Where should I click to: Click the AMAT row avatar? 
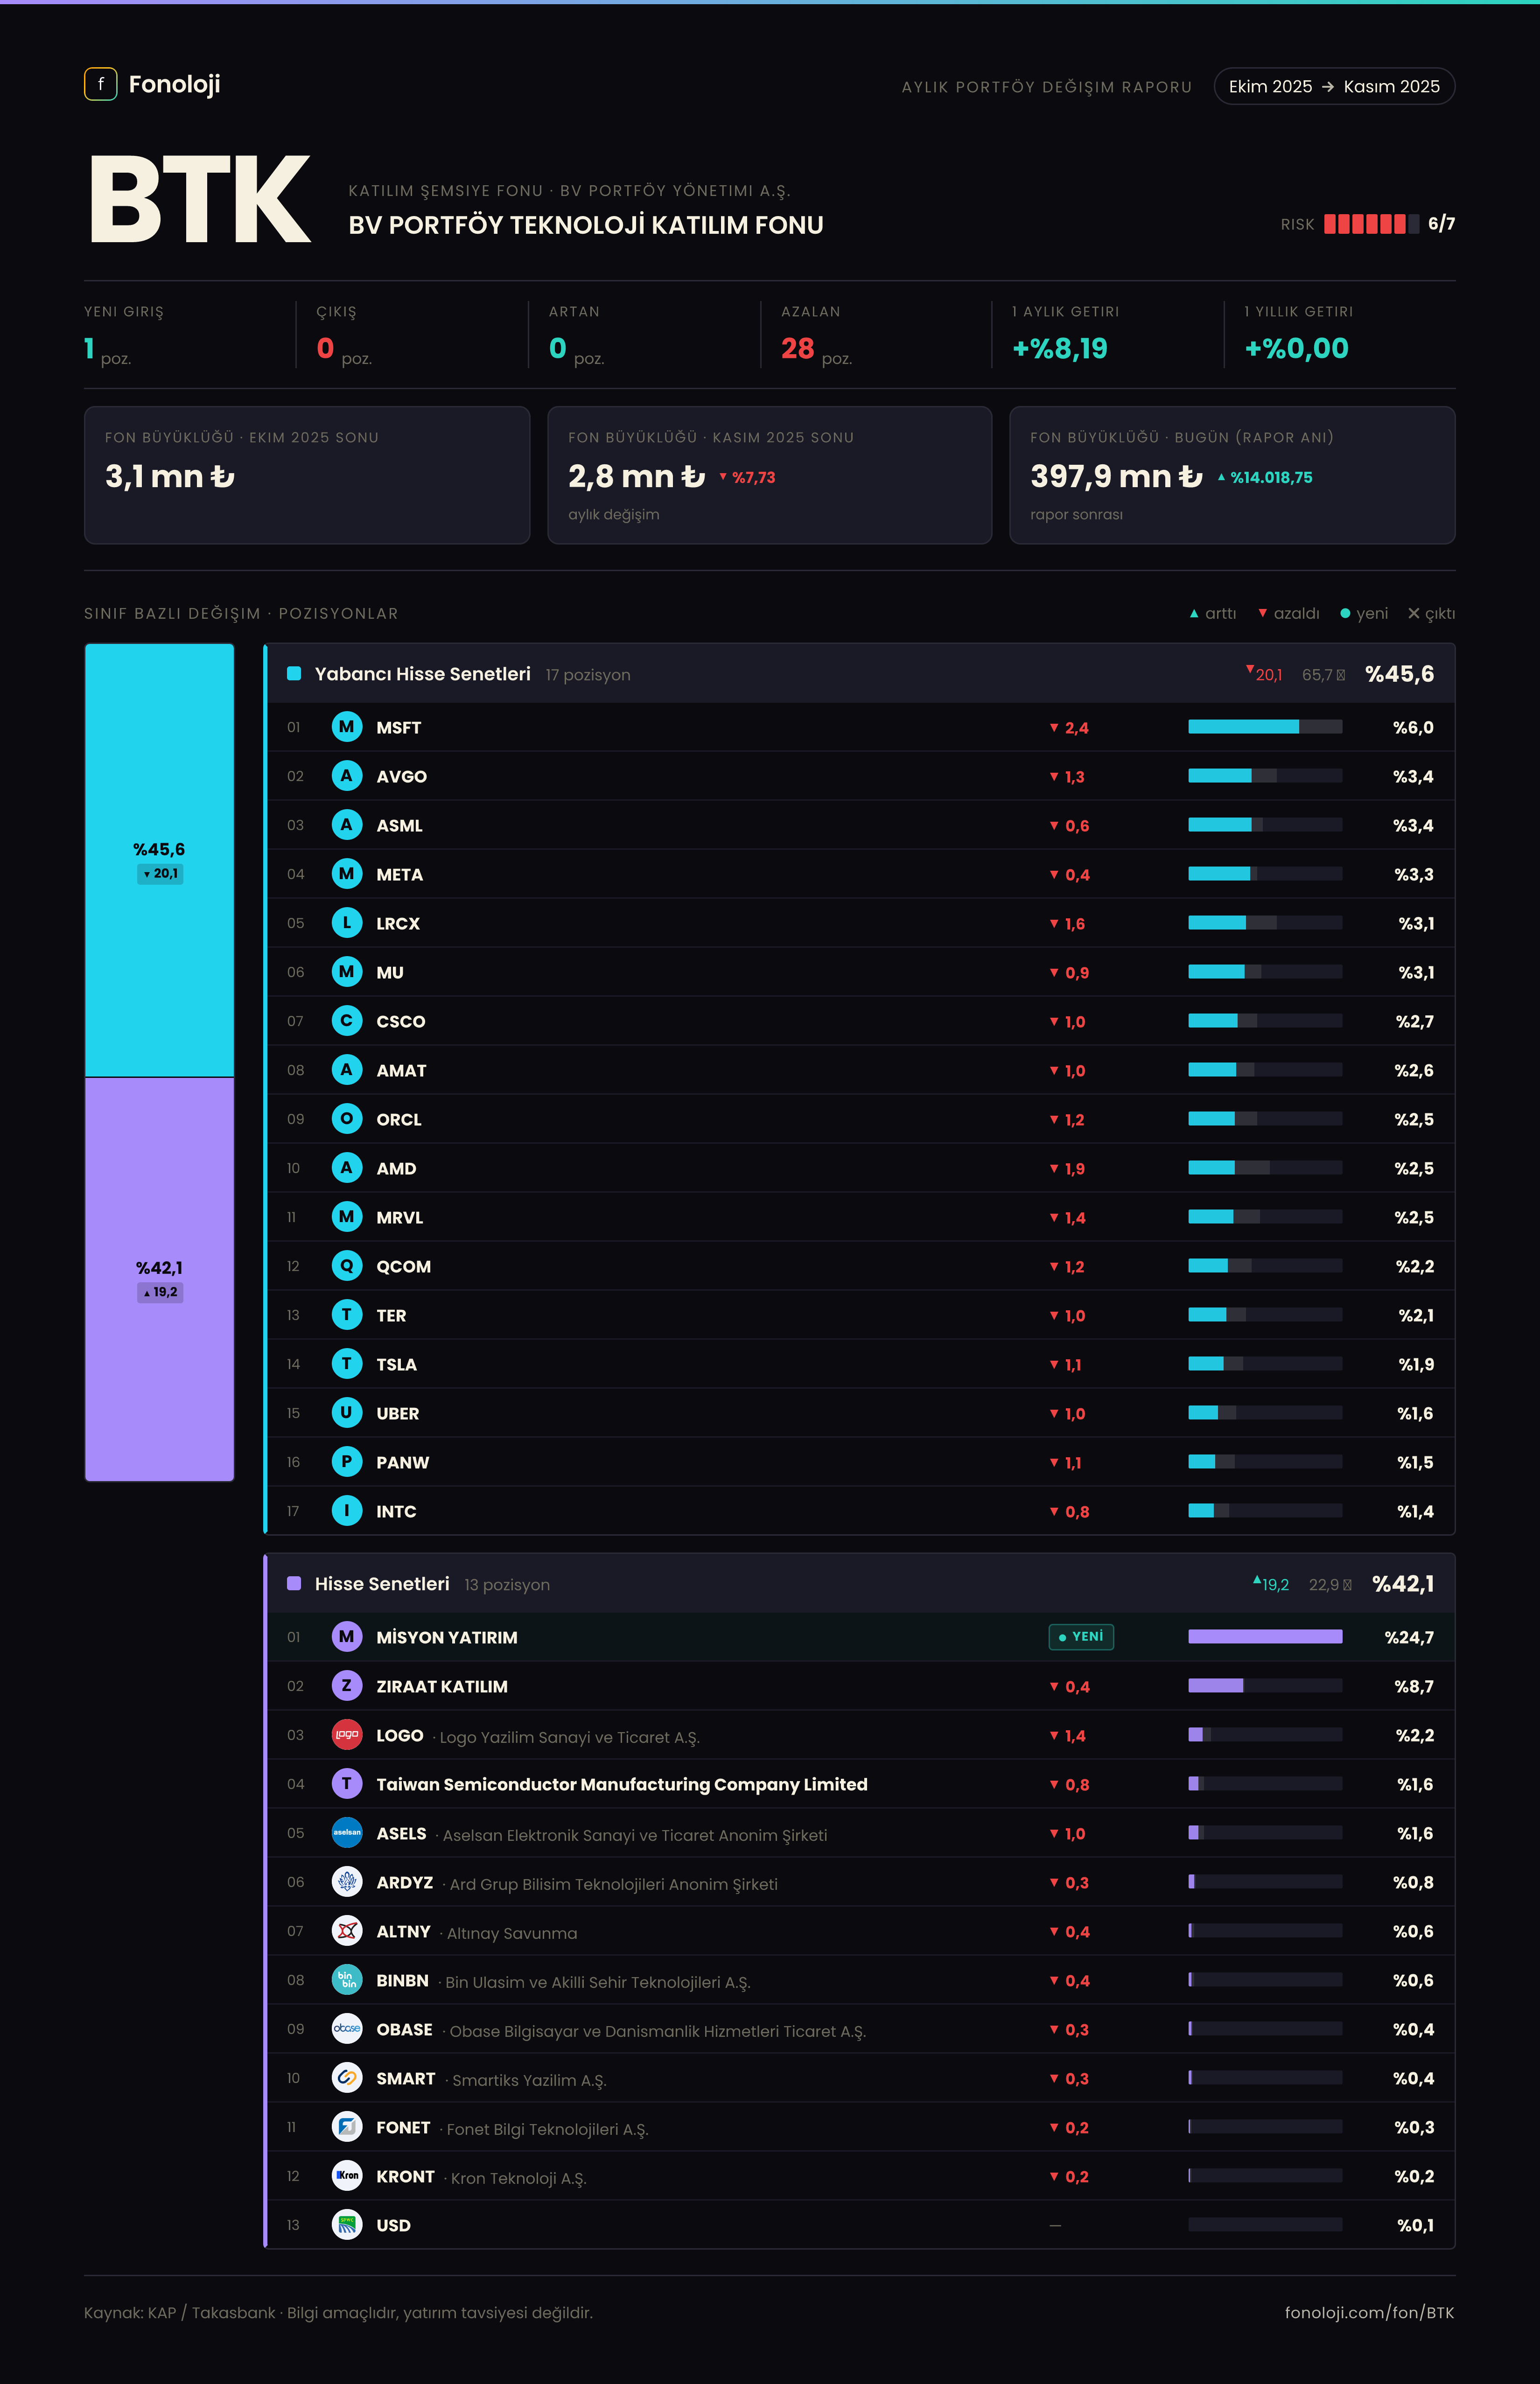347,1070
